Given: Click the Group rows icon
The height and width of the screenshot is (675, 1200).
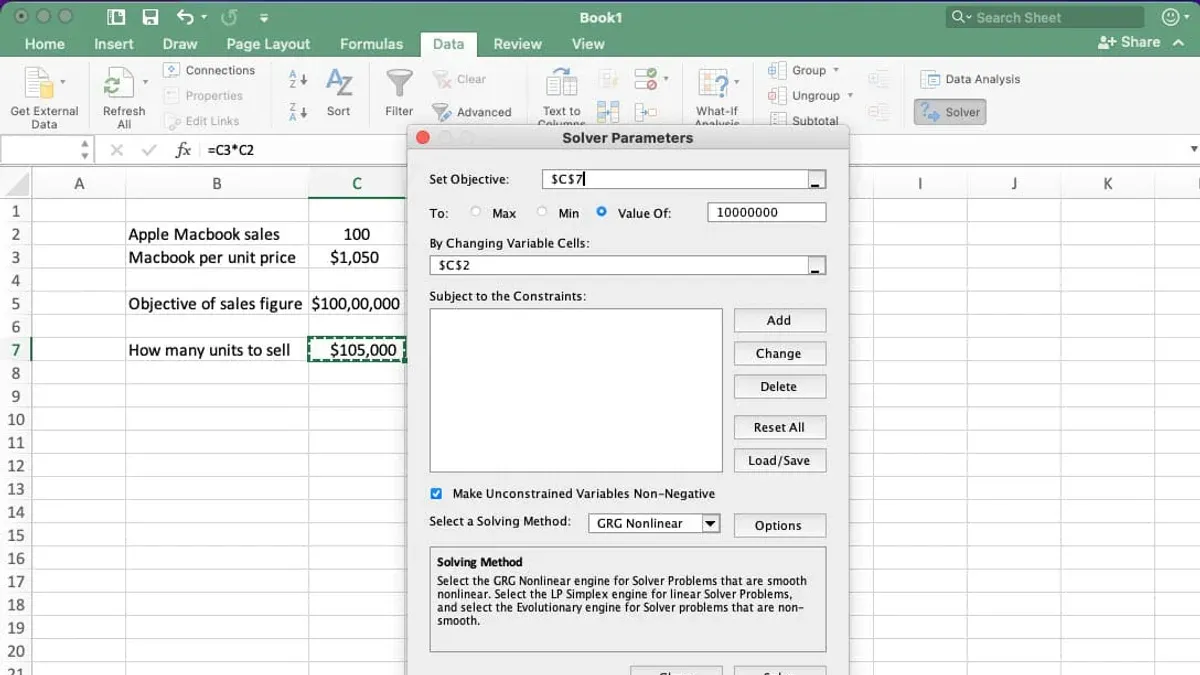Looking at the screenshot, I should tap(777, 70).
